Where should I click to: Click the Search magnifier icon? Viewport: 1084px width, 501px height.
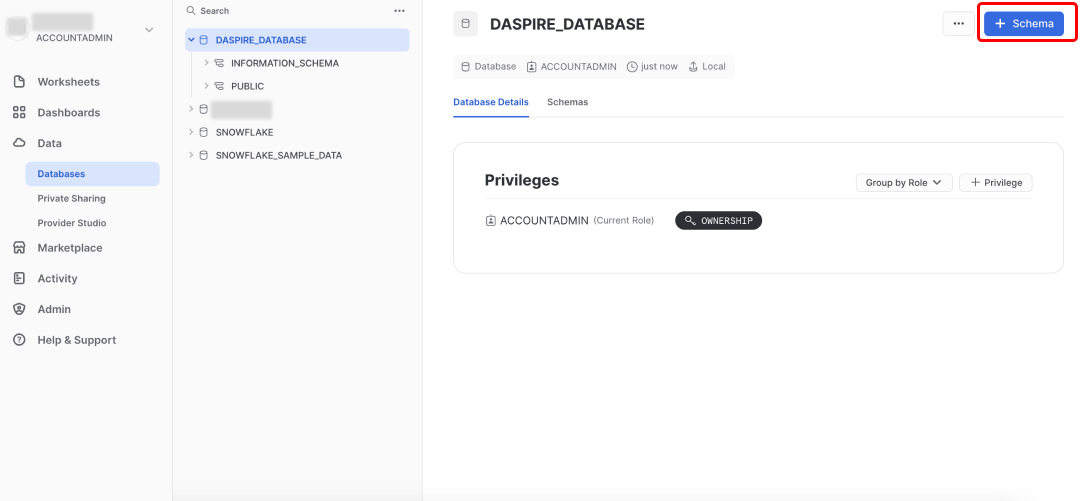191,11
